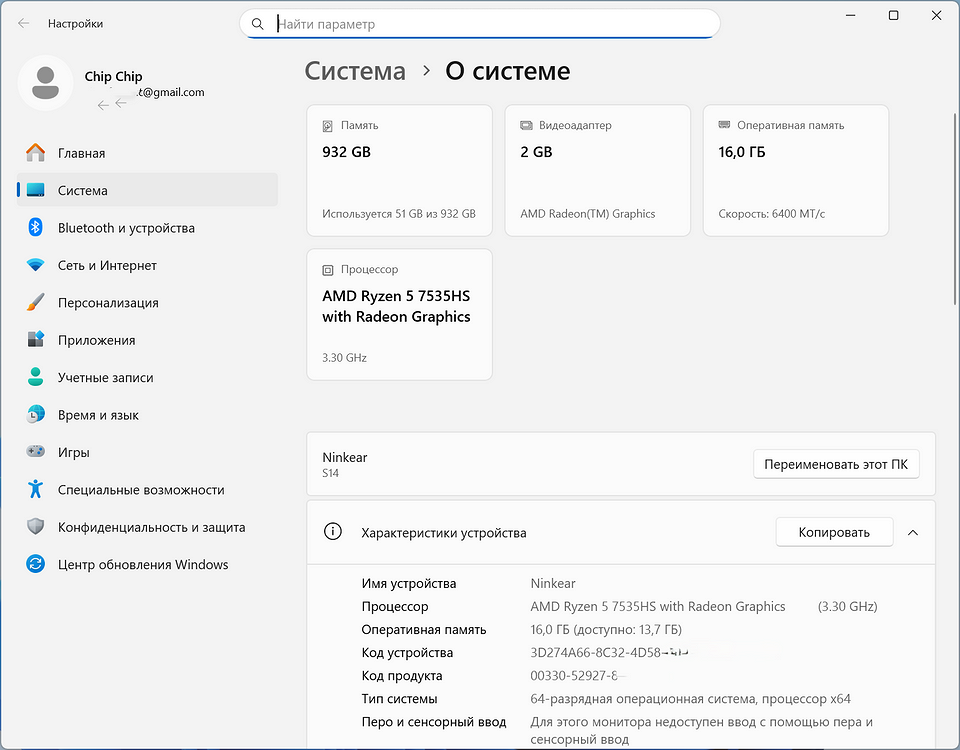
Task: Click the Найти параметр search field
Action: [480, 24]
